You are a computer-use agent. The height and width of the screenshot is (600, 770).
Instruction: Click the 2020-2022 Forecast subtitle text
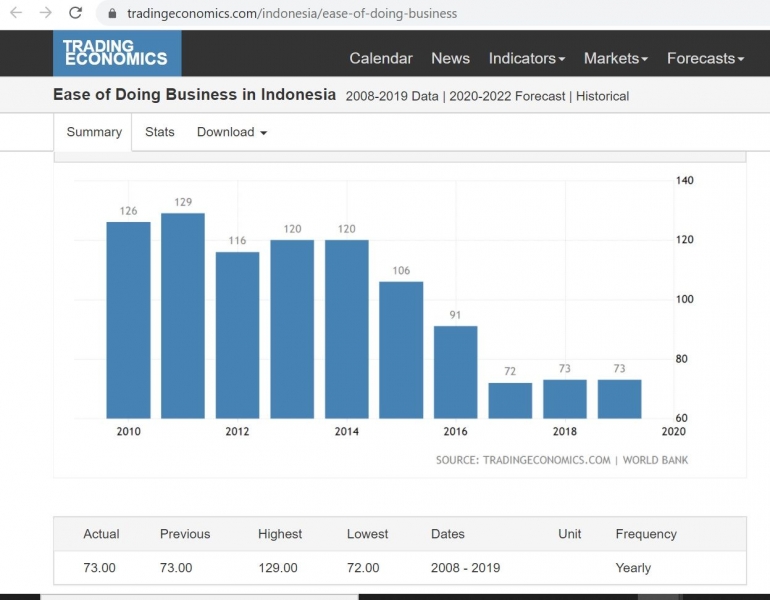point(507,96)
